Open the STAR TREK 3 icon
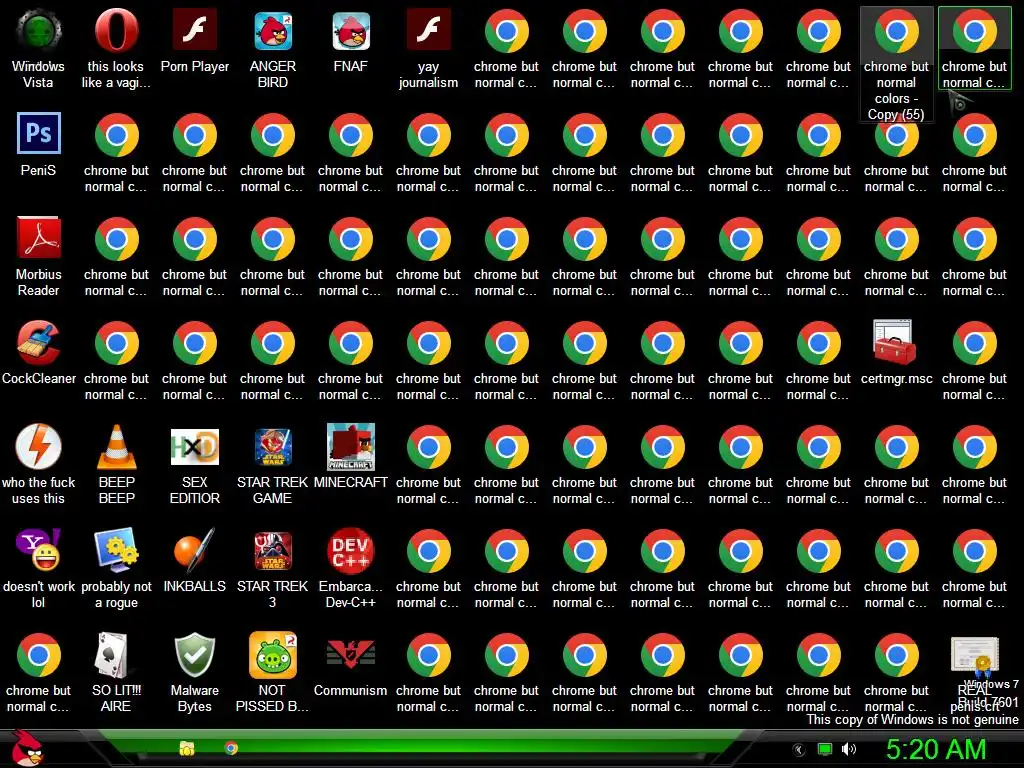Image resolution: width=1024 pixels, height=768 pixels. pos(273,550)
